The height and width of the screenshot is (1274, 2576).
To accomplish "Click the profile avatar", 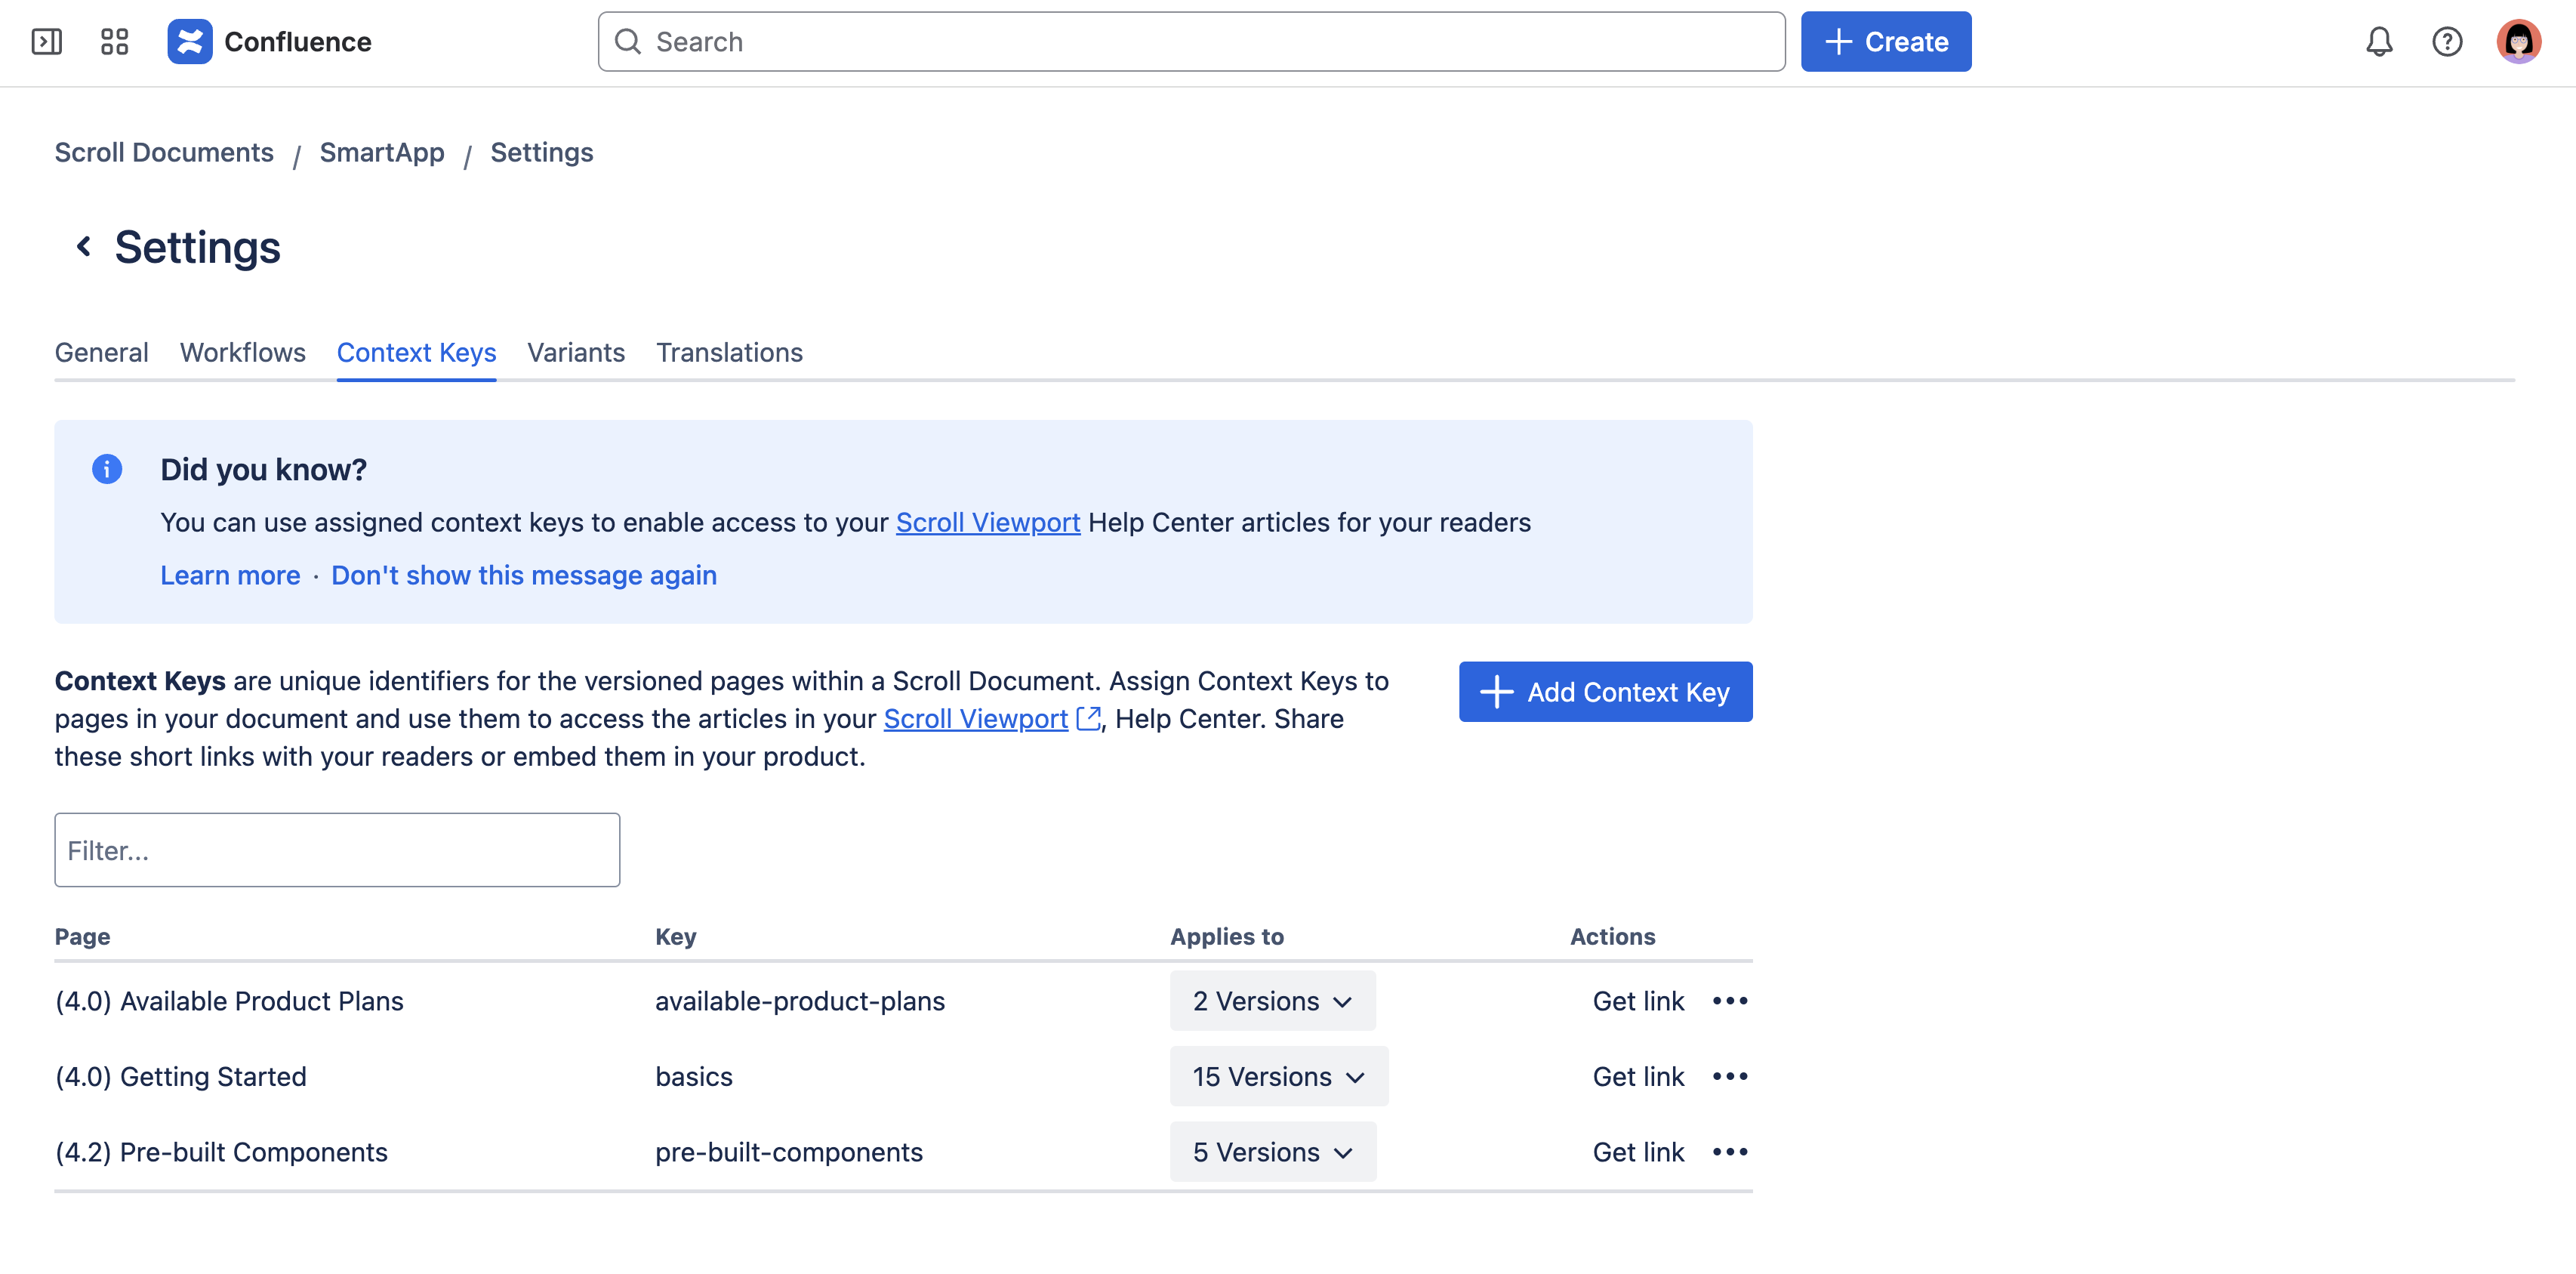I will (2521, 41).
